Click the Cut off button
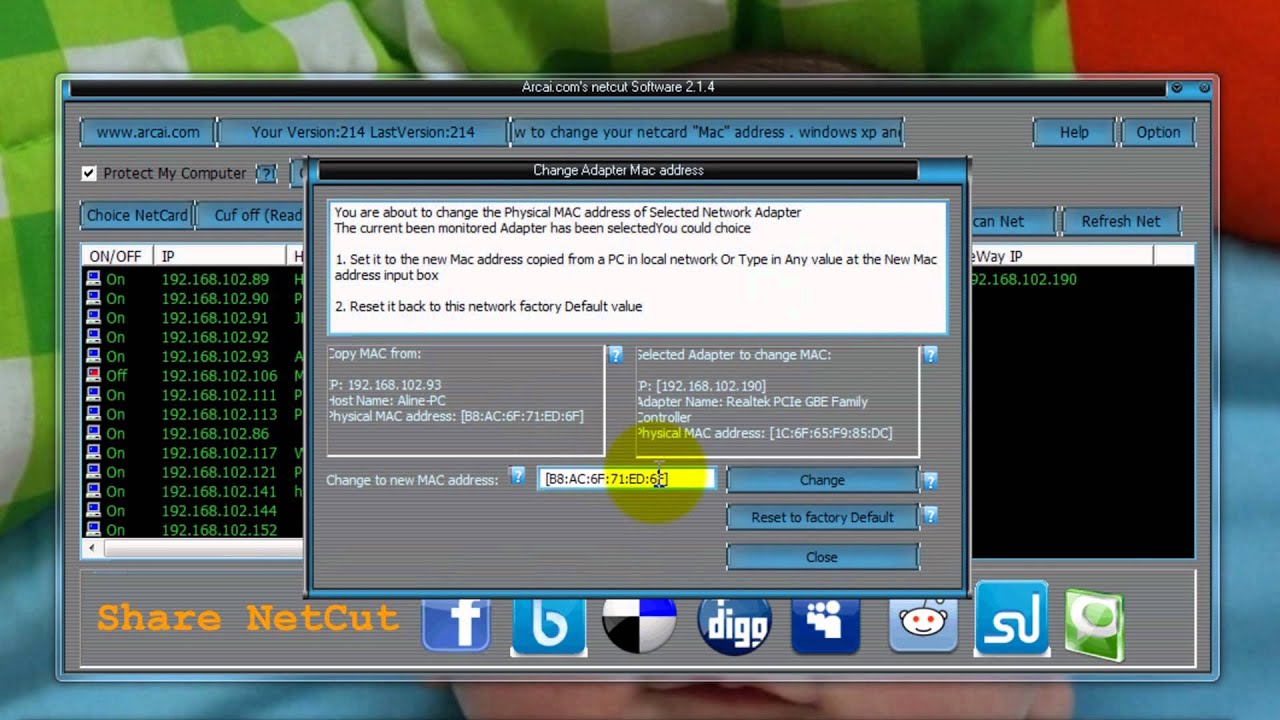 tap(251, 215)
